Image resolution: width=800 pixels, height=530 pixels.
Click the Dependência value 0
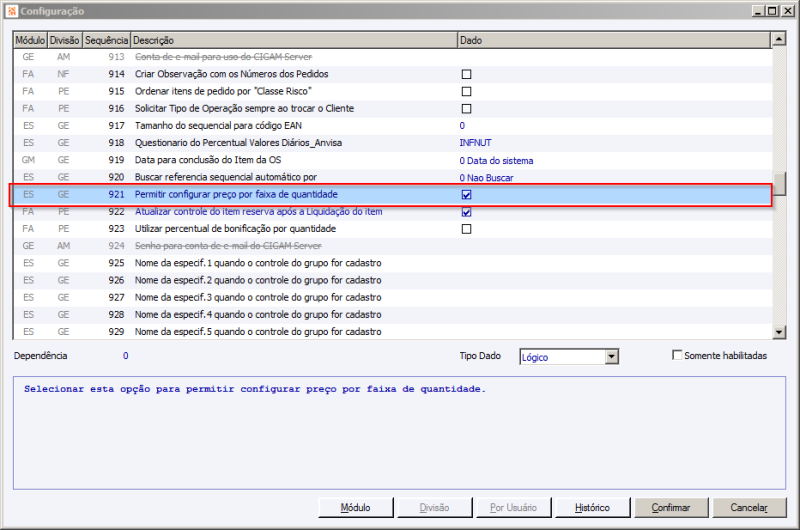(x=126, y=356)
